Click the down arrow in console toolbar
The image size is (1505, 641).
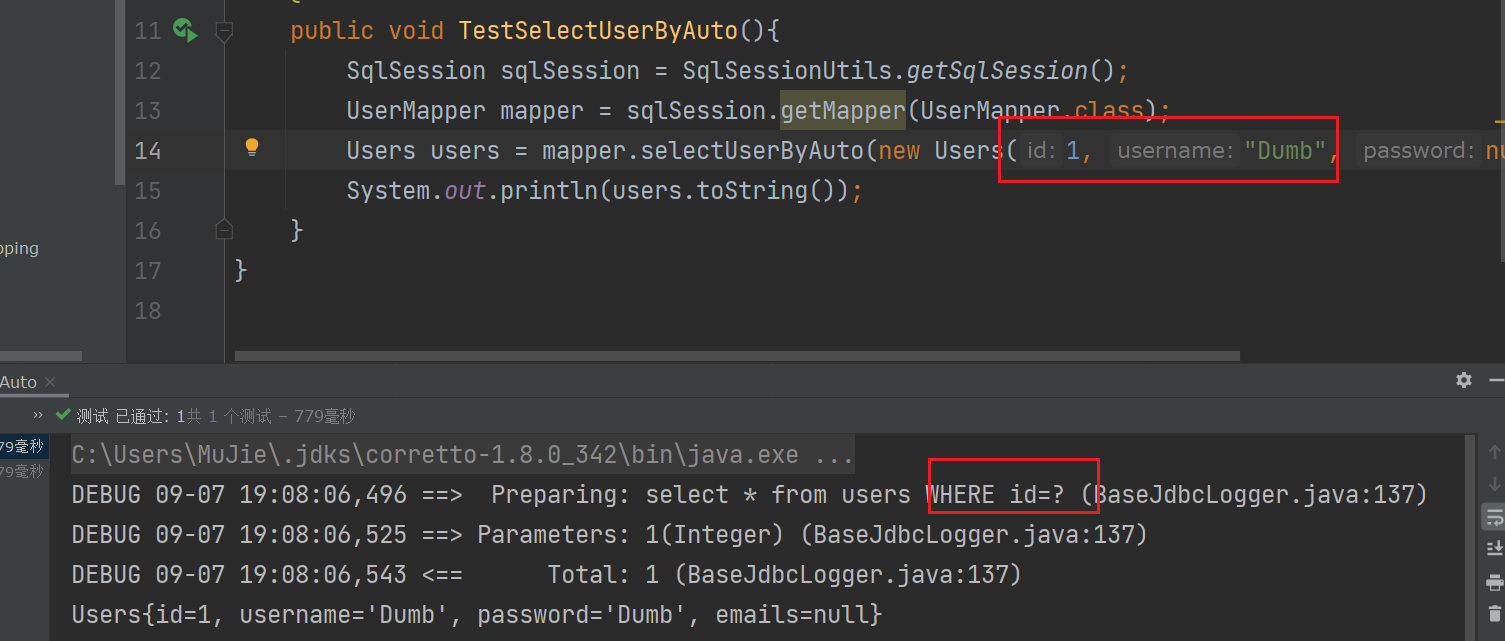click(x=1495, y=484)
